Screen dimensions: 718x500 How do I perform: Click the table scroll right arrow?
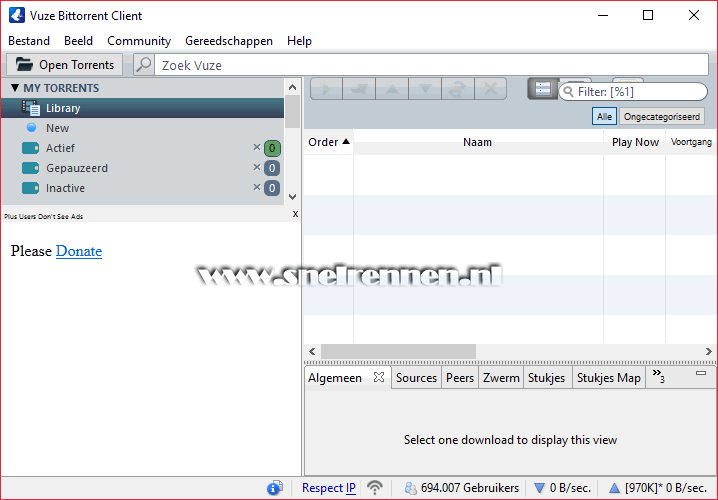(708, 351)
